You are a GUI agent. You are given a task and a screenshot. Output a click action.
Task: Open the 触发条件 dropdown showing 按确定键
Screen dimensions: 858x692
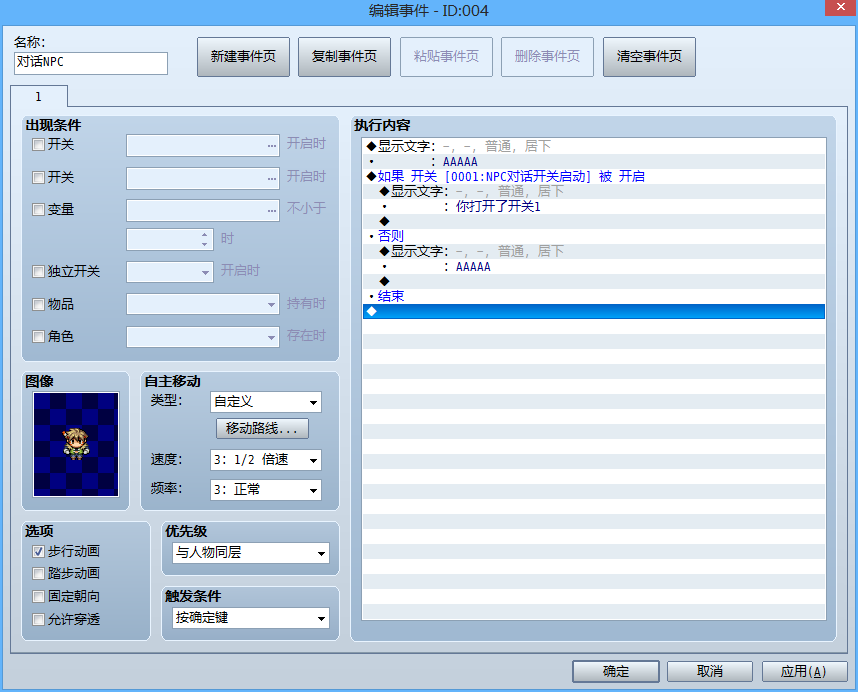point(251,618)
